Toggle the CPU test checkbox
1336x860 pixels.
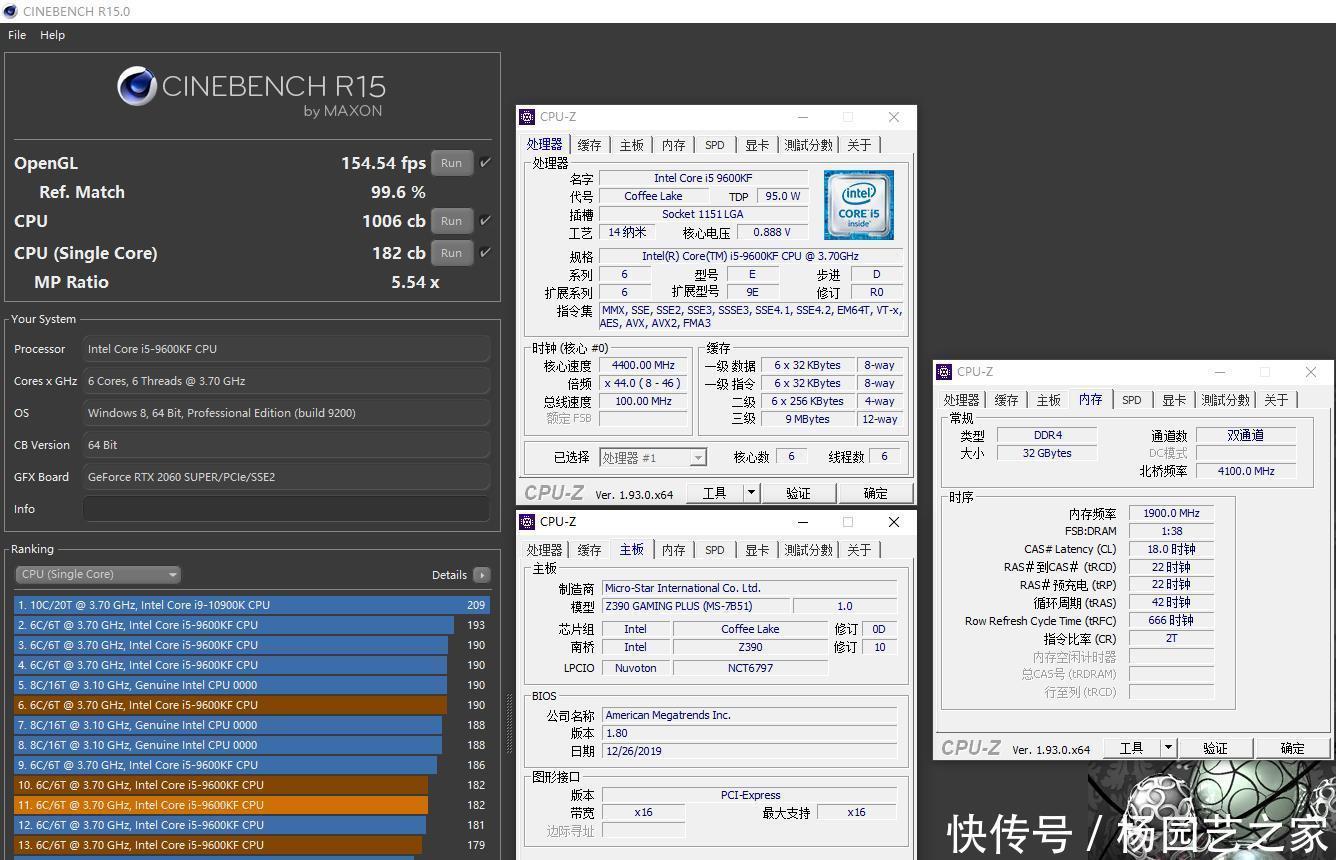point(486,220)
